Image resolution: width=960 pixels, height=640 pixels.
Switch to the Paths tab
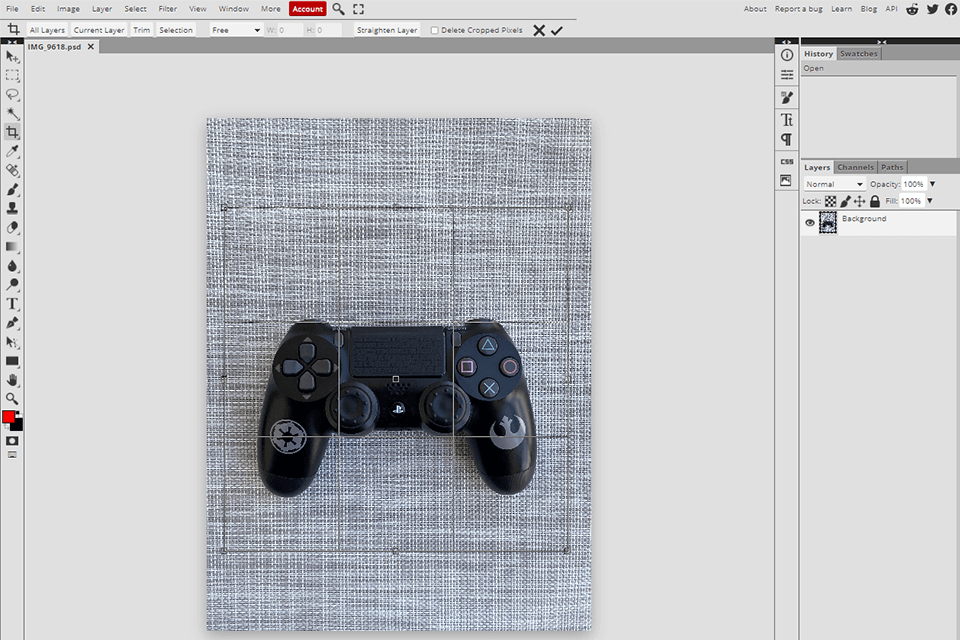click(x=892, y=167)
